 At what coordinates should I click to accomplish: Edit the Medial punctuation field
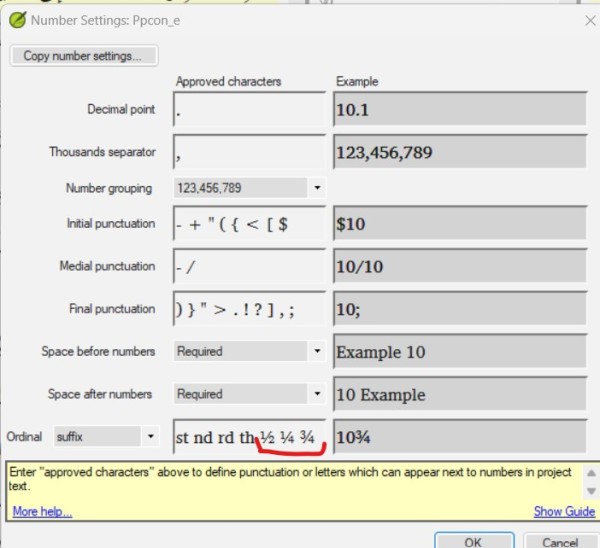(249, 266)
